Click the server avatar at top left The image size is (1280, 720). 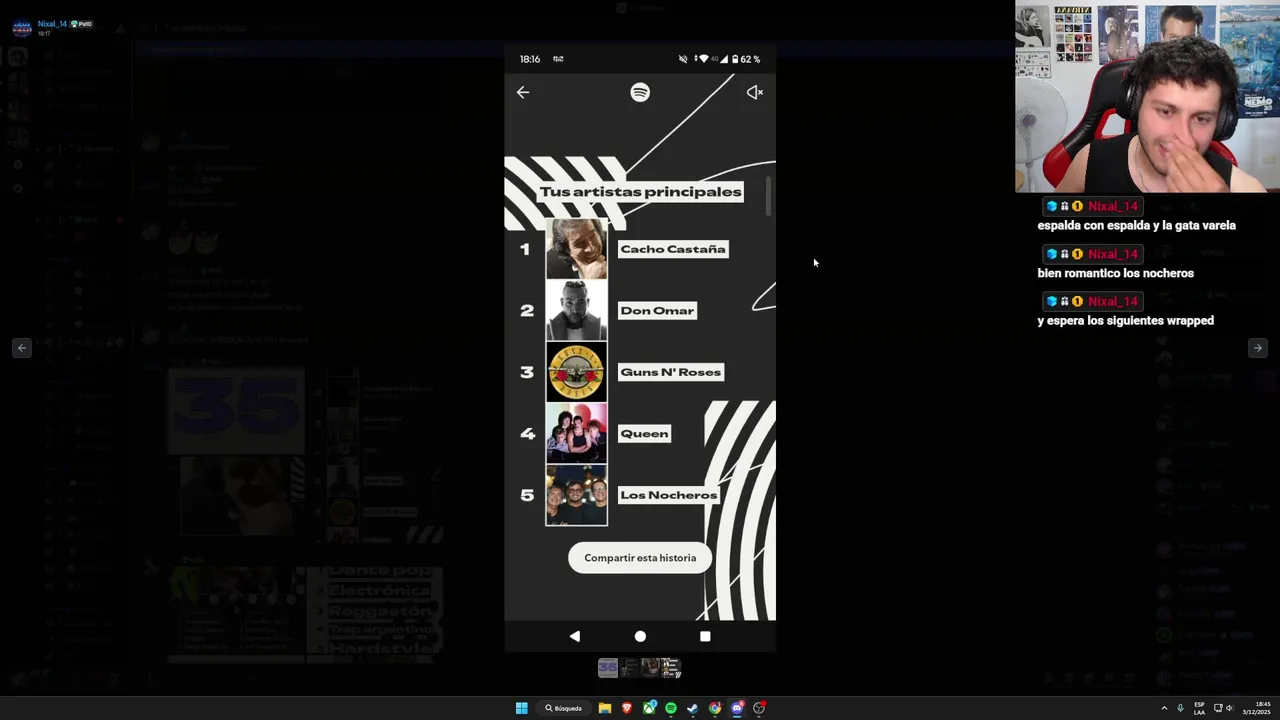(x=22, y=28)
